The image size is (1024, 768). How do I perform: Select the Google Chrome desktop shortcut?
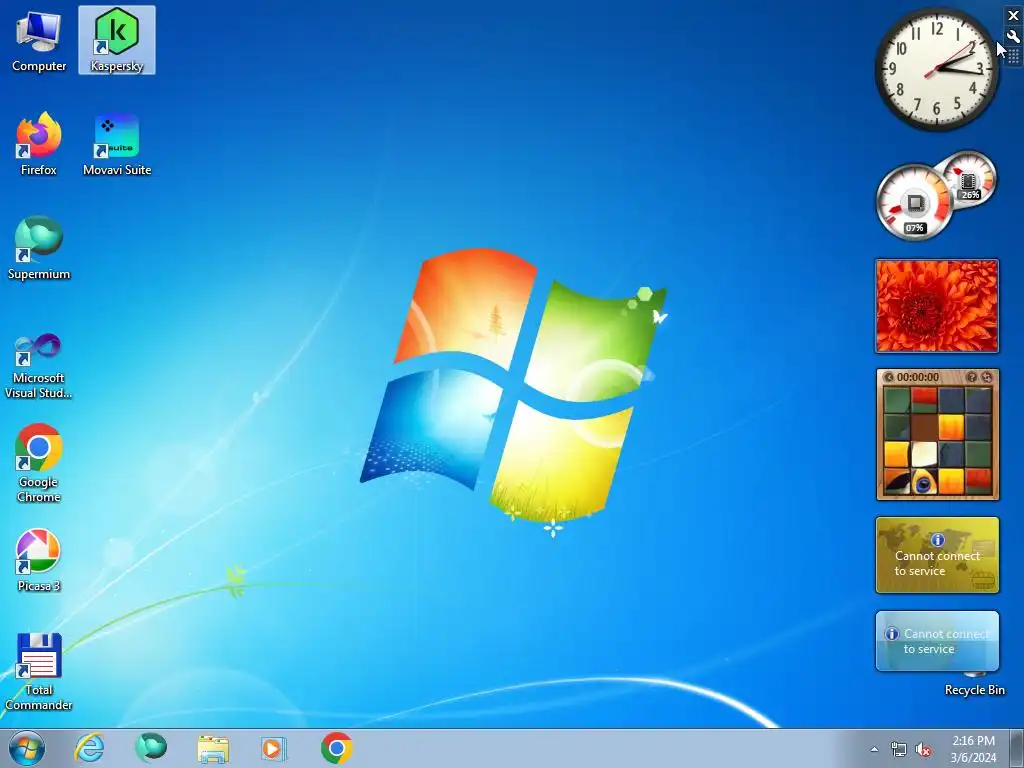coord(39,464)
